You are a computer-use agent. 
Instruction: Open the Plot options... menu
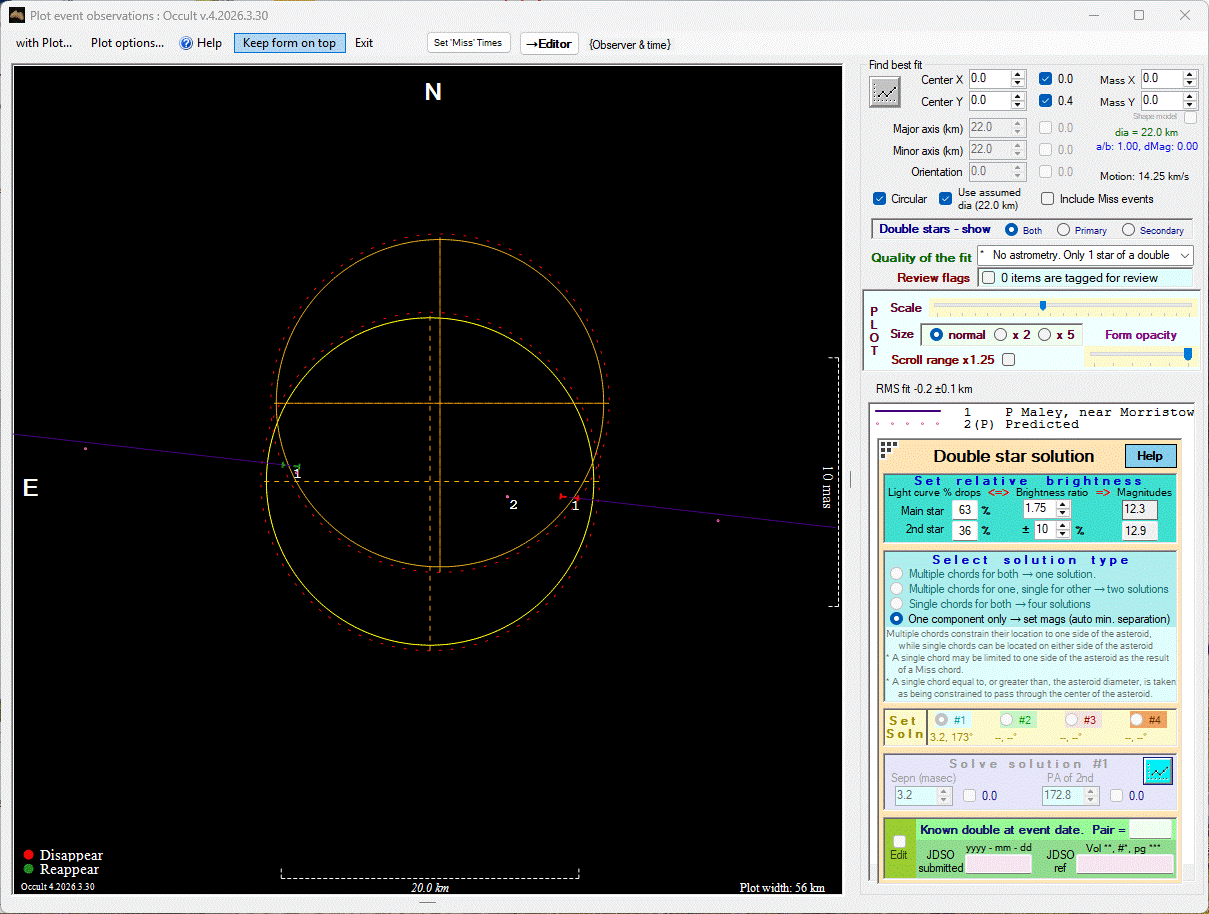click(127, 43)
